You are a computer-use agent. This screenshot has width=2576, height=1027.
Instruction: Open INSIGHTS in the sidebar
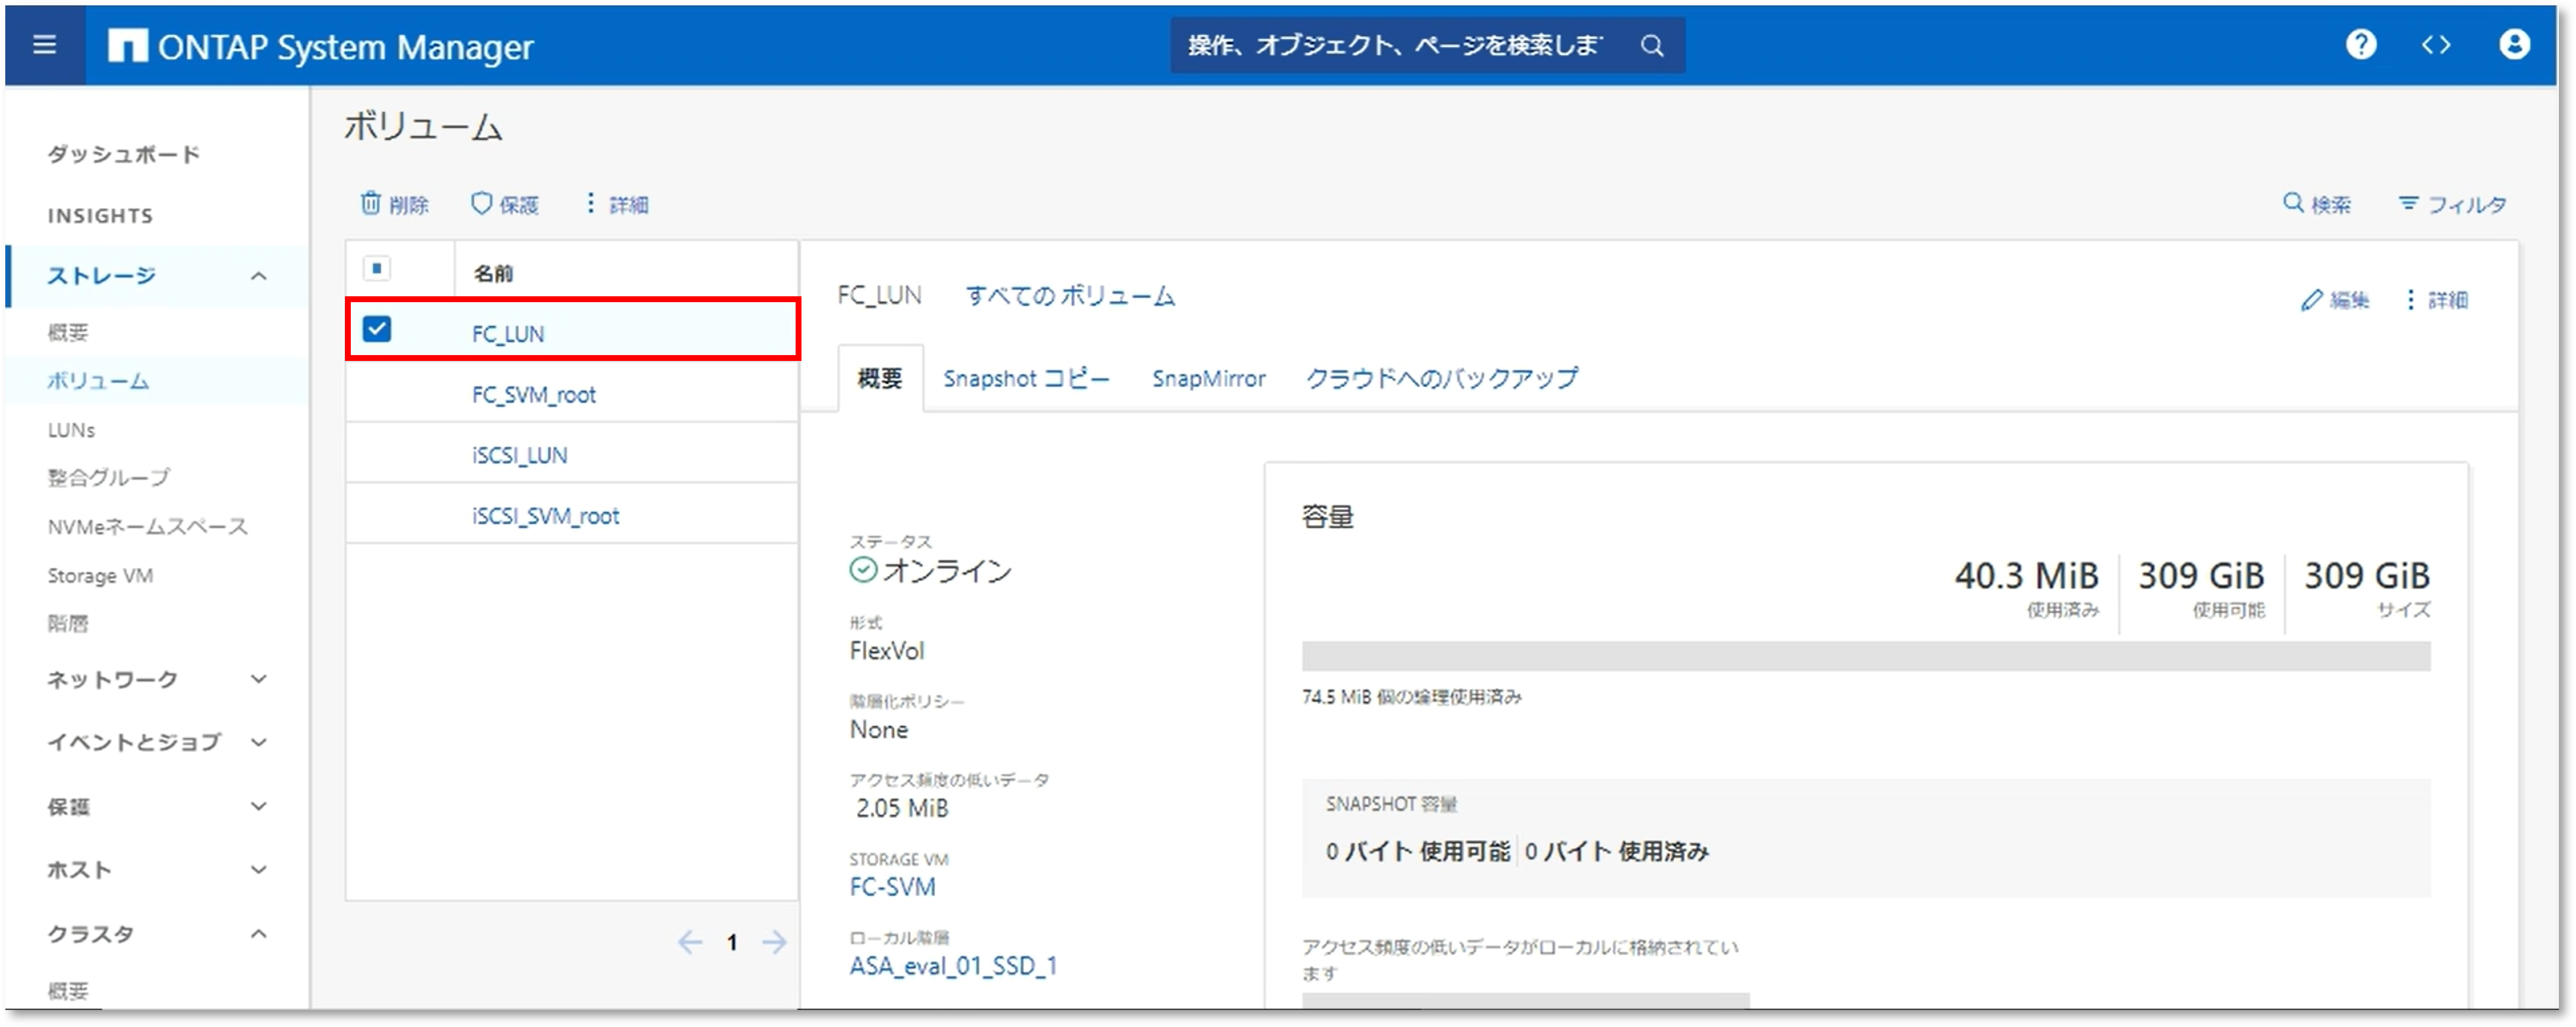point(100,216)
